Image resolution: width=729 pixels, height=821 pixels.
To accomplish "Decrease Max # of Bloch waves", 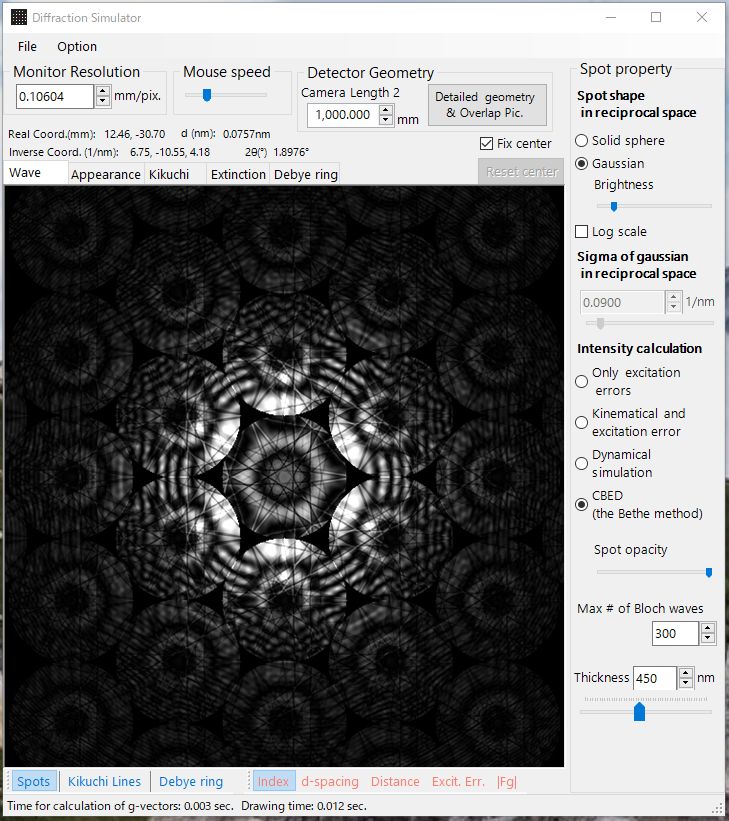I will tap(708, 639).
